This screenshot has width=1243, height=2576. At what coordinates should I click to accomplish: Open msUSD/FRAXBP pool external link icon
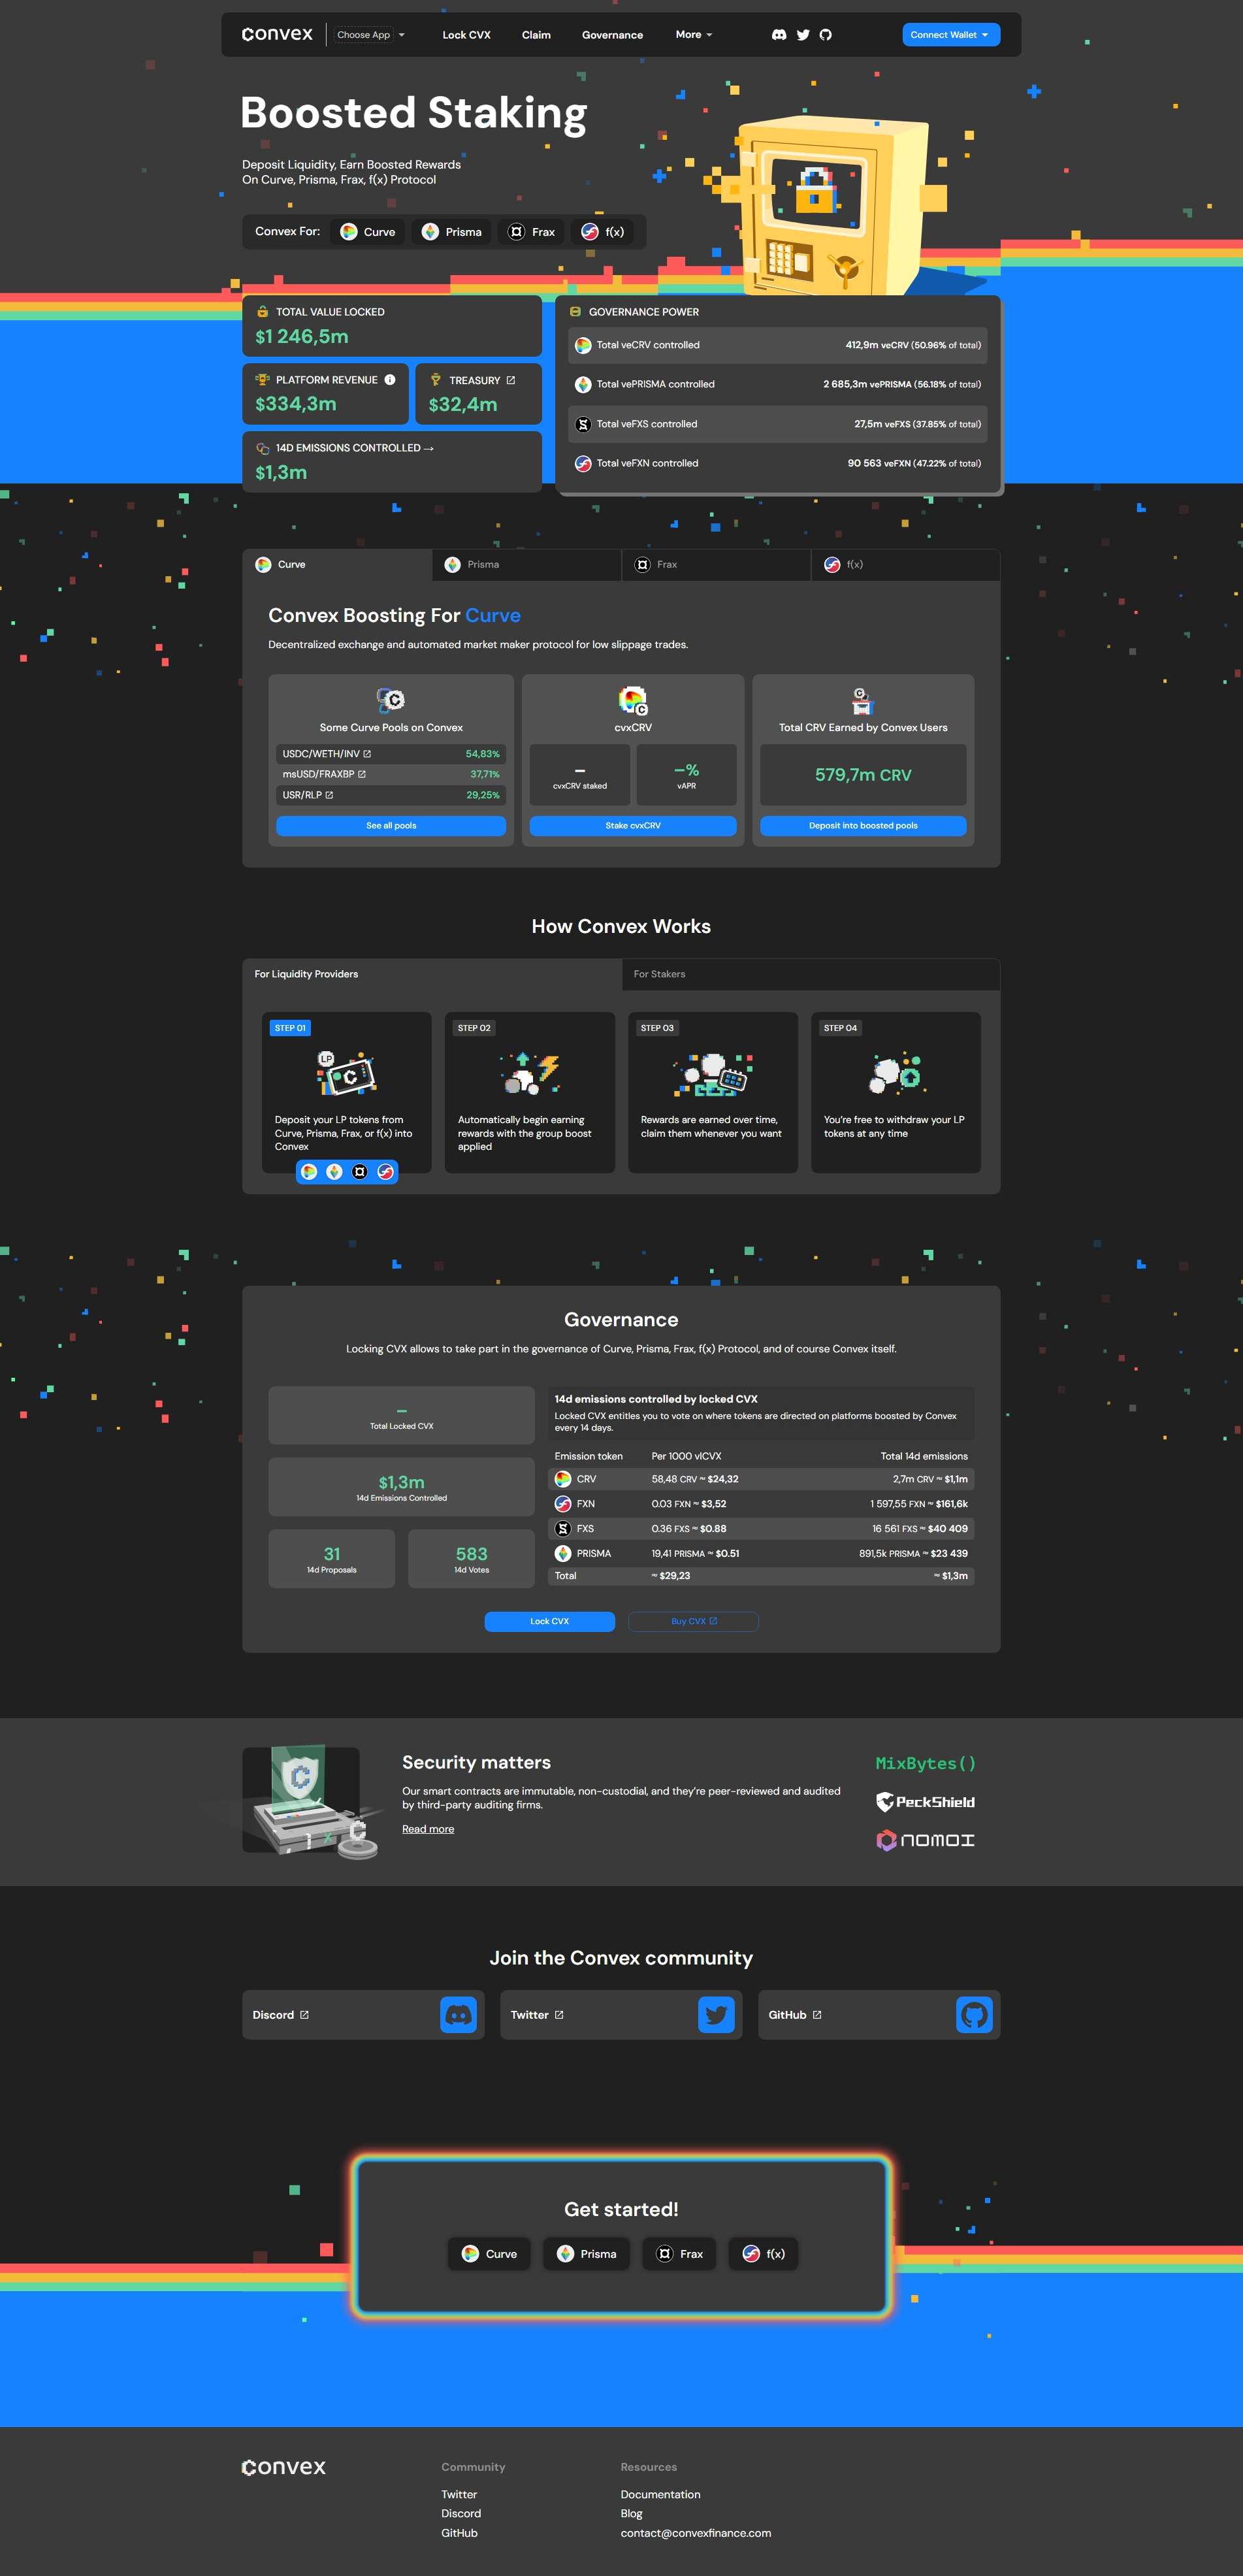tap(362, 774)
